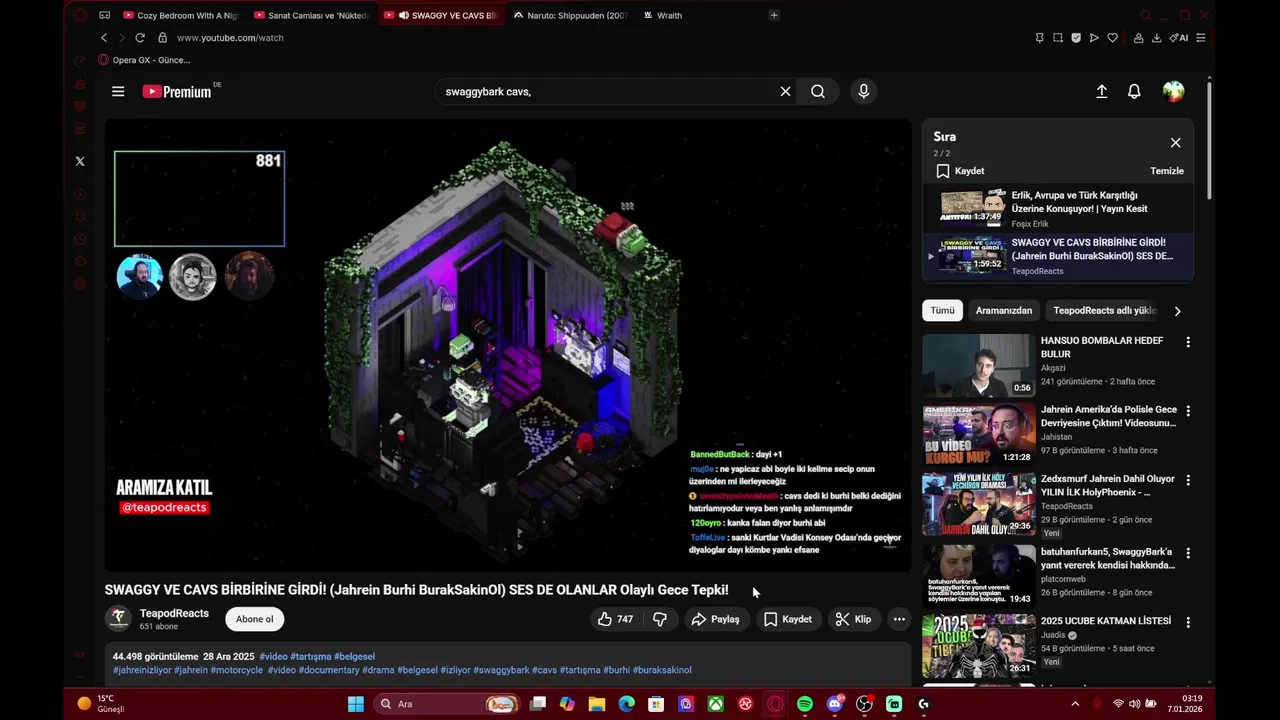Reload the page with refresh icon
Image resolution: width=1280 pixels, height=720 pixels.
click(140, 38)
